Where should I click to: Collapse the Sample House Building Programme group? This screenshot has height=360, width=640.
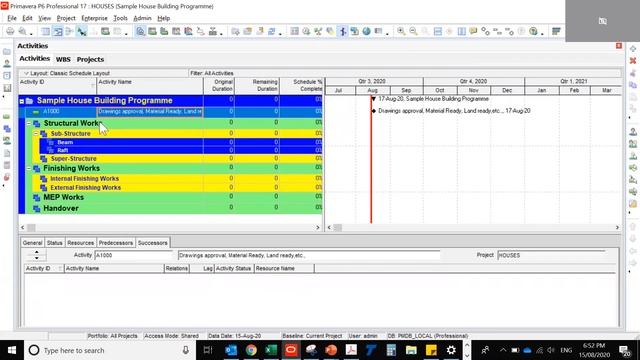[x=22, y=101]
